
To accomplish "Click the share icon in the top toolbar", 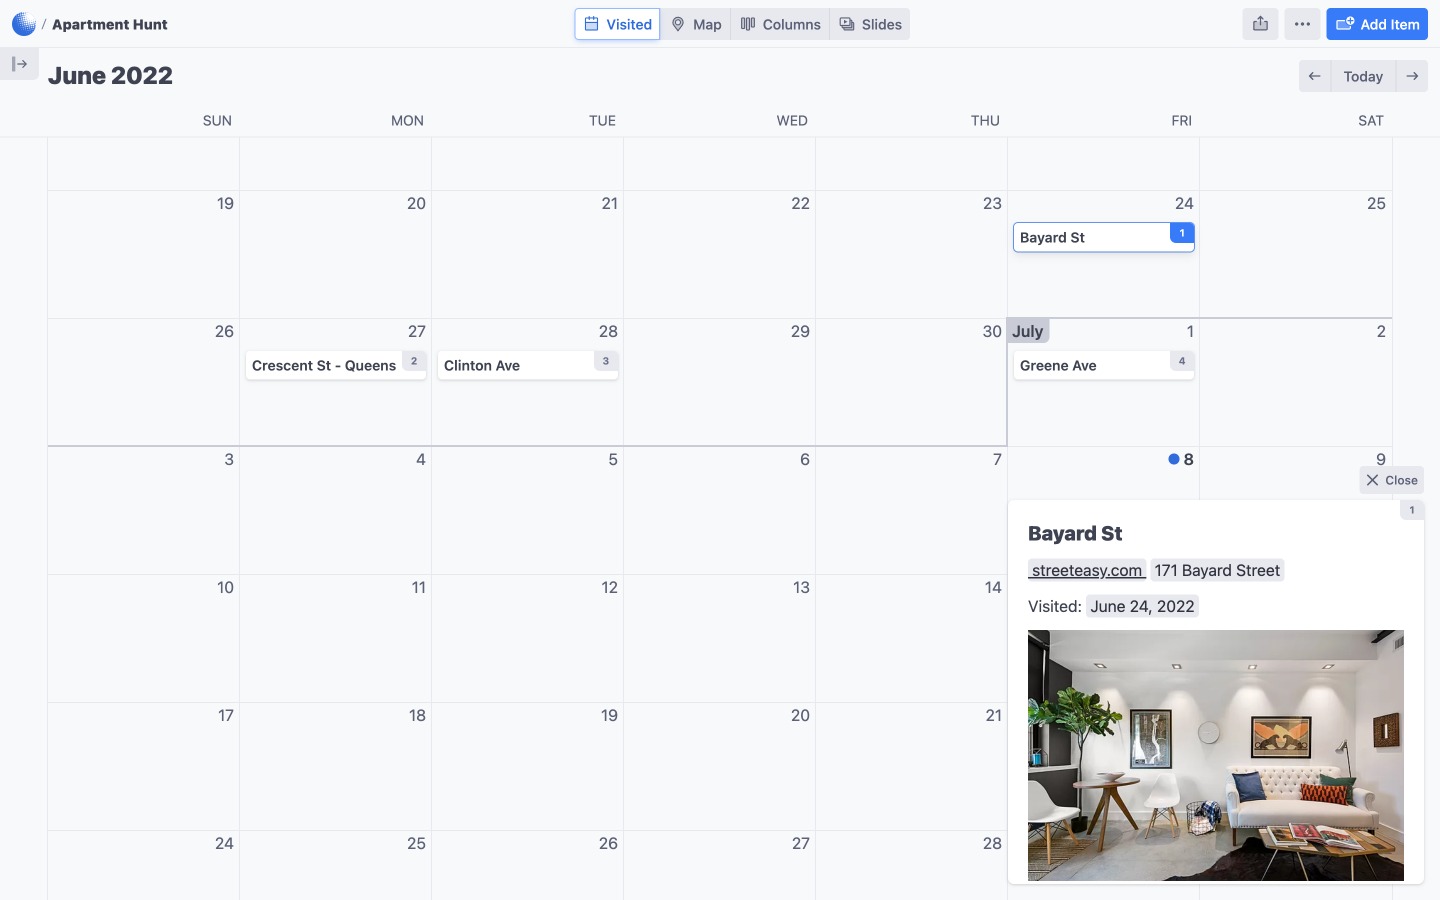I will pyautogui.click(x=1259, y=23).
